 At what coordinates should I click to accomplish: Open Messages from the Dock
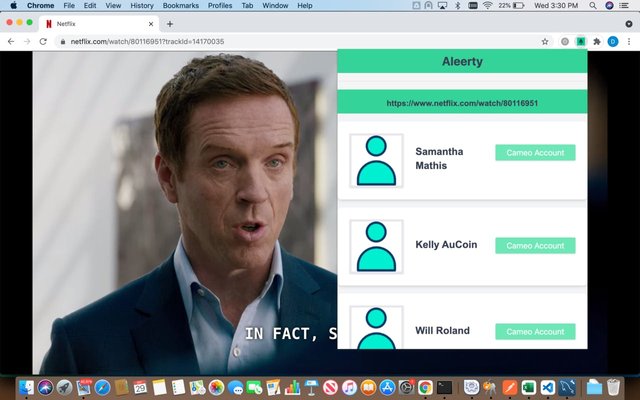pyautogui.click(x=236, y=387)
